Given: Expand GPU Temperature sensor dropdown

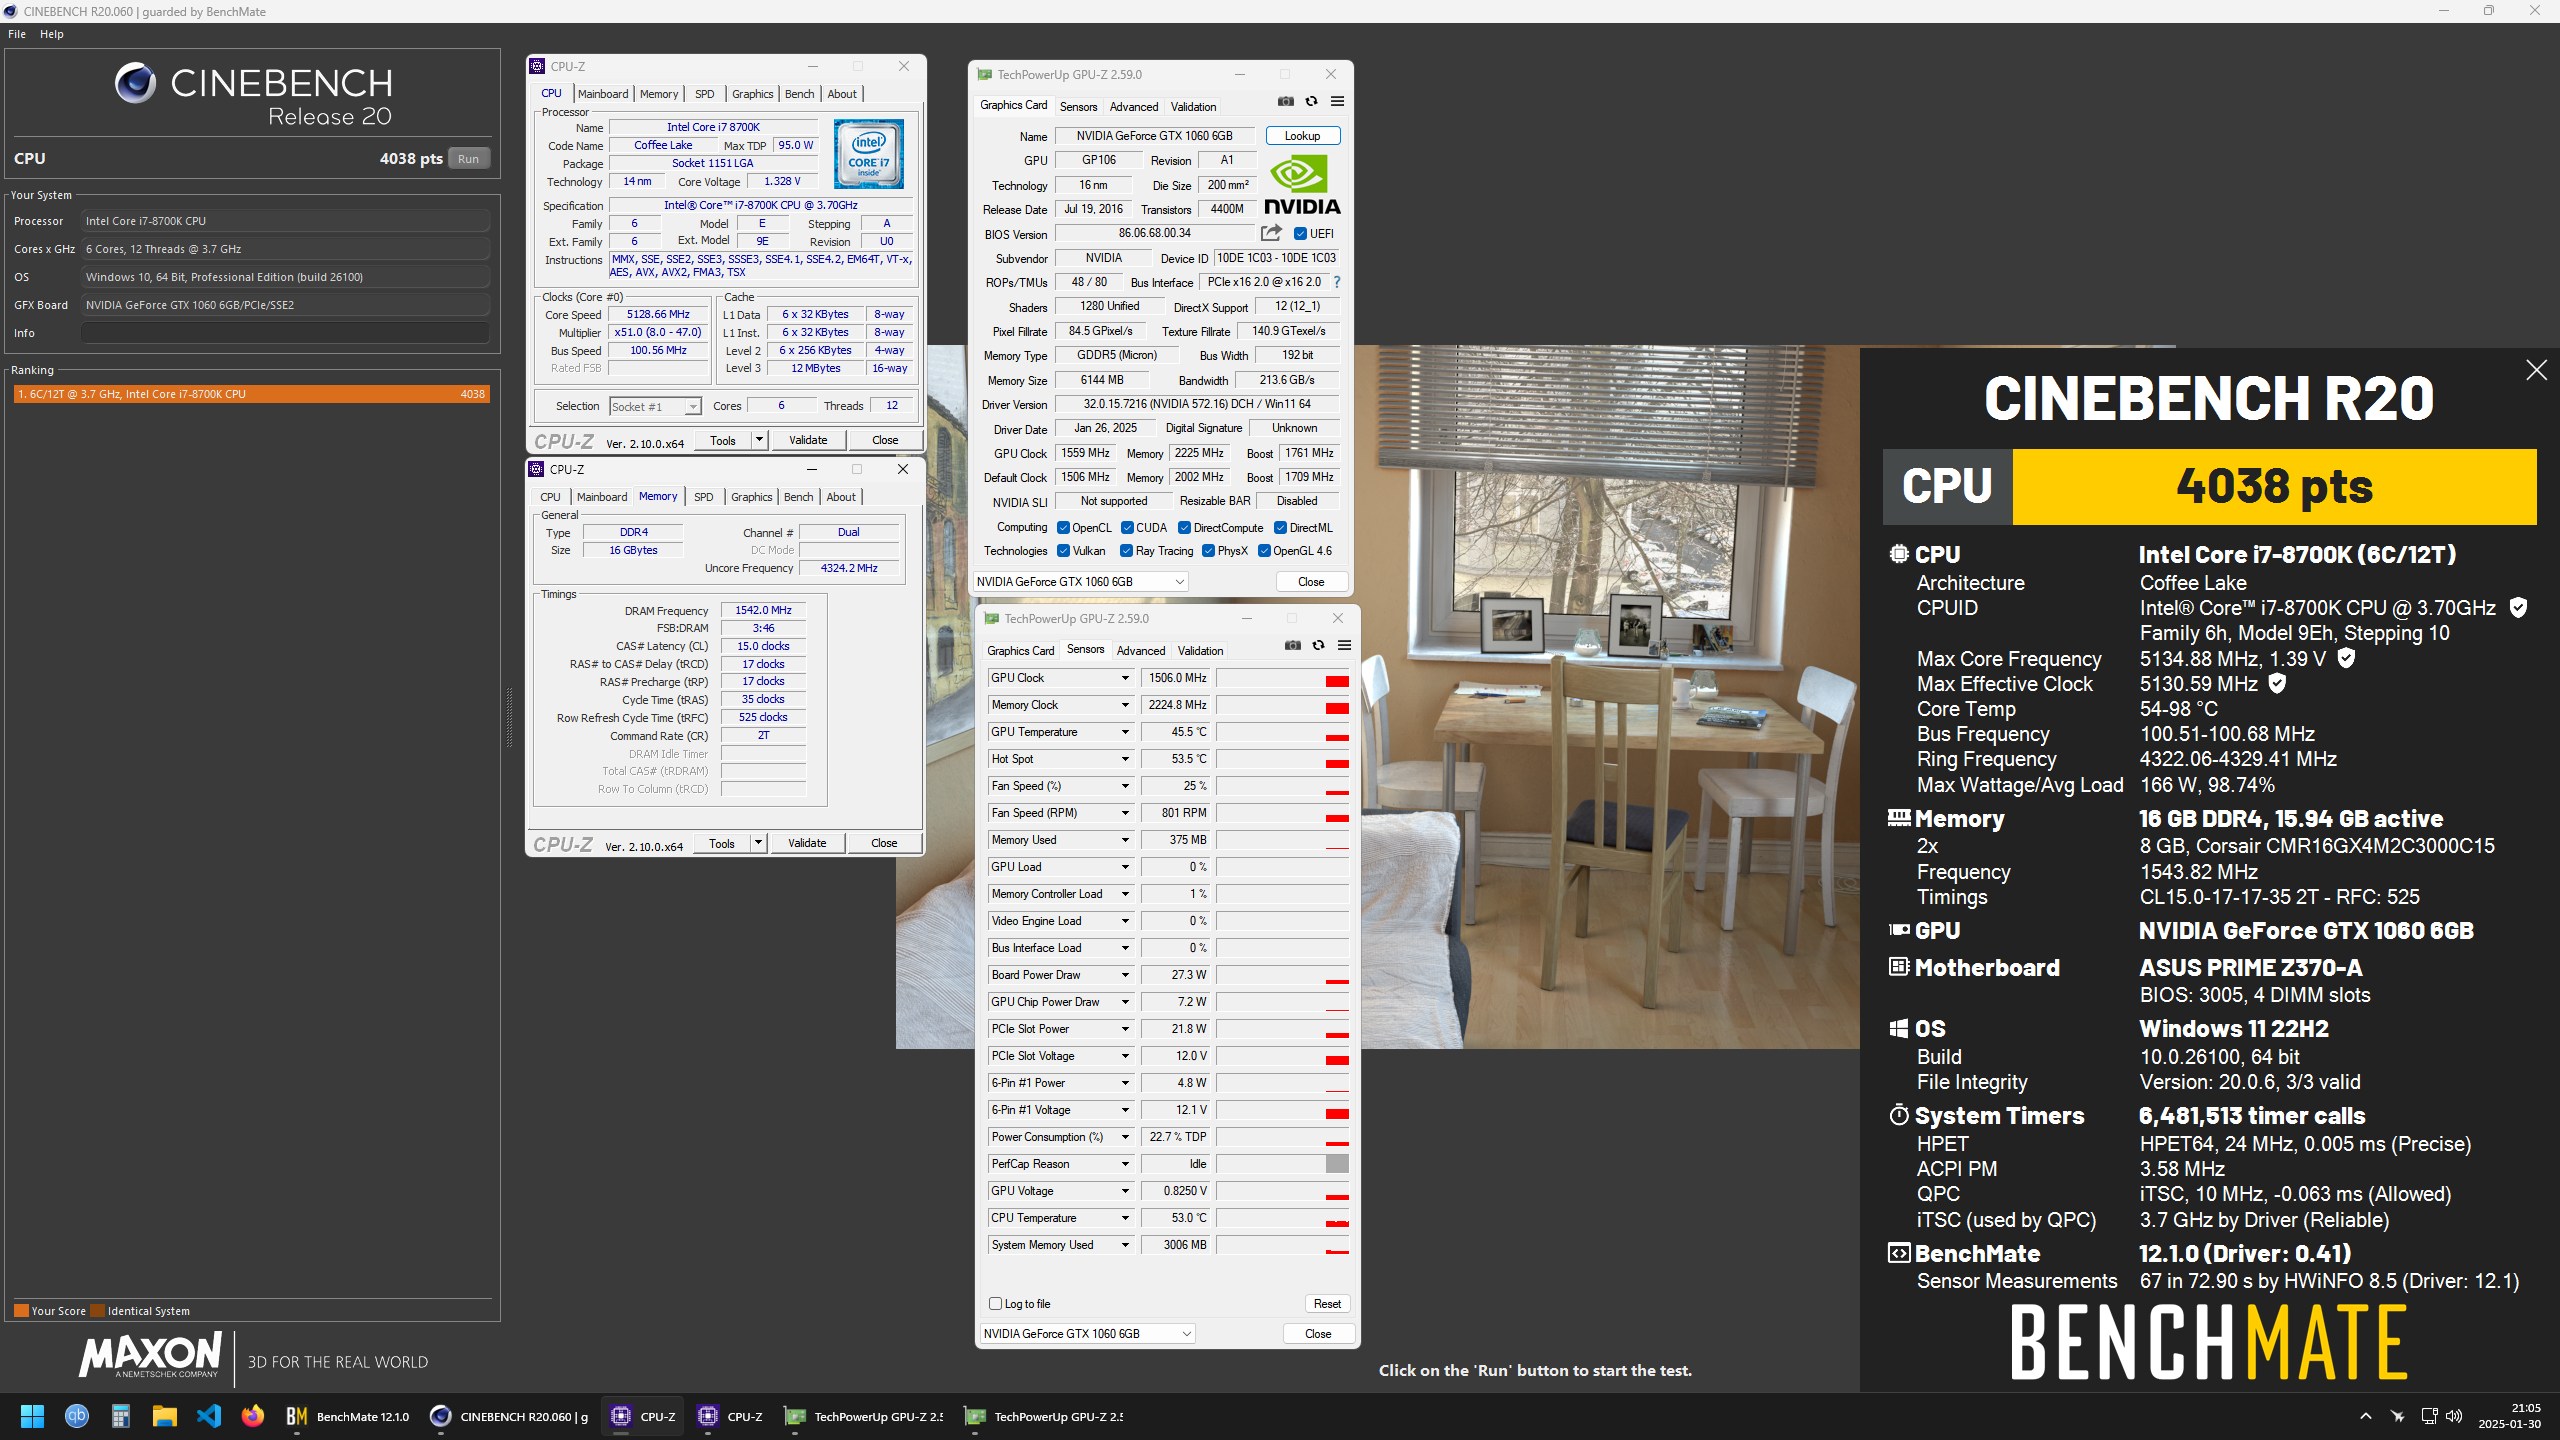Looking at the screenshot, I should pos(1125,732).
